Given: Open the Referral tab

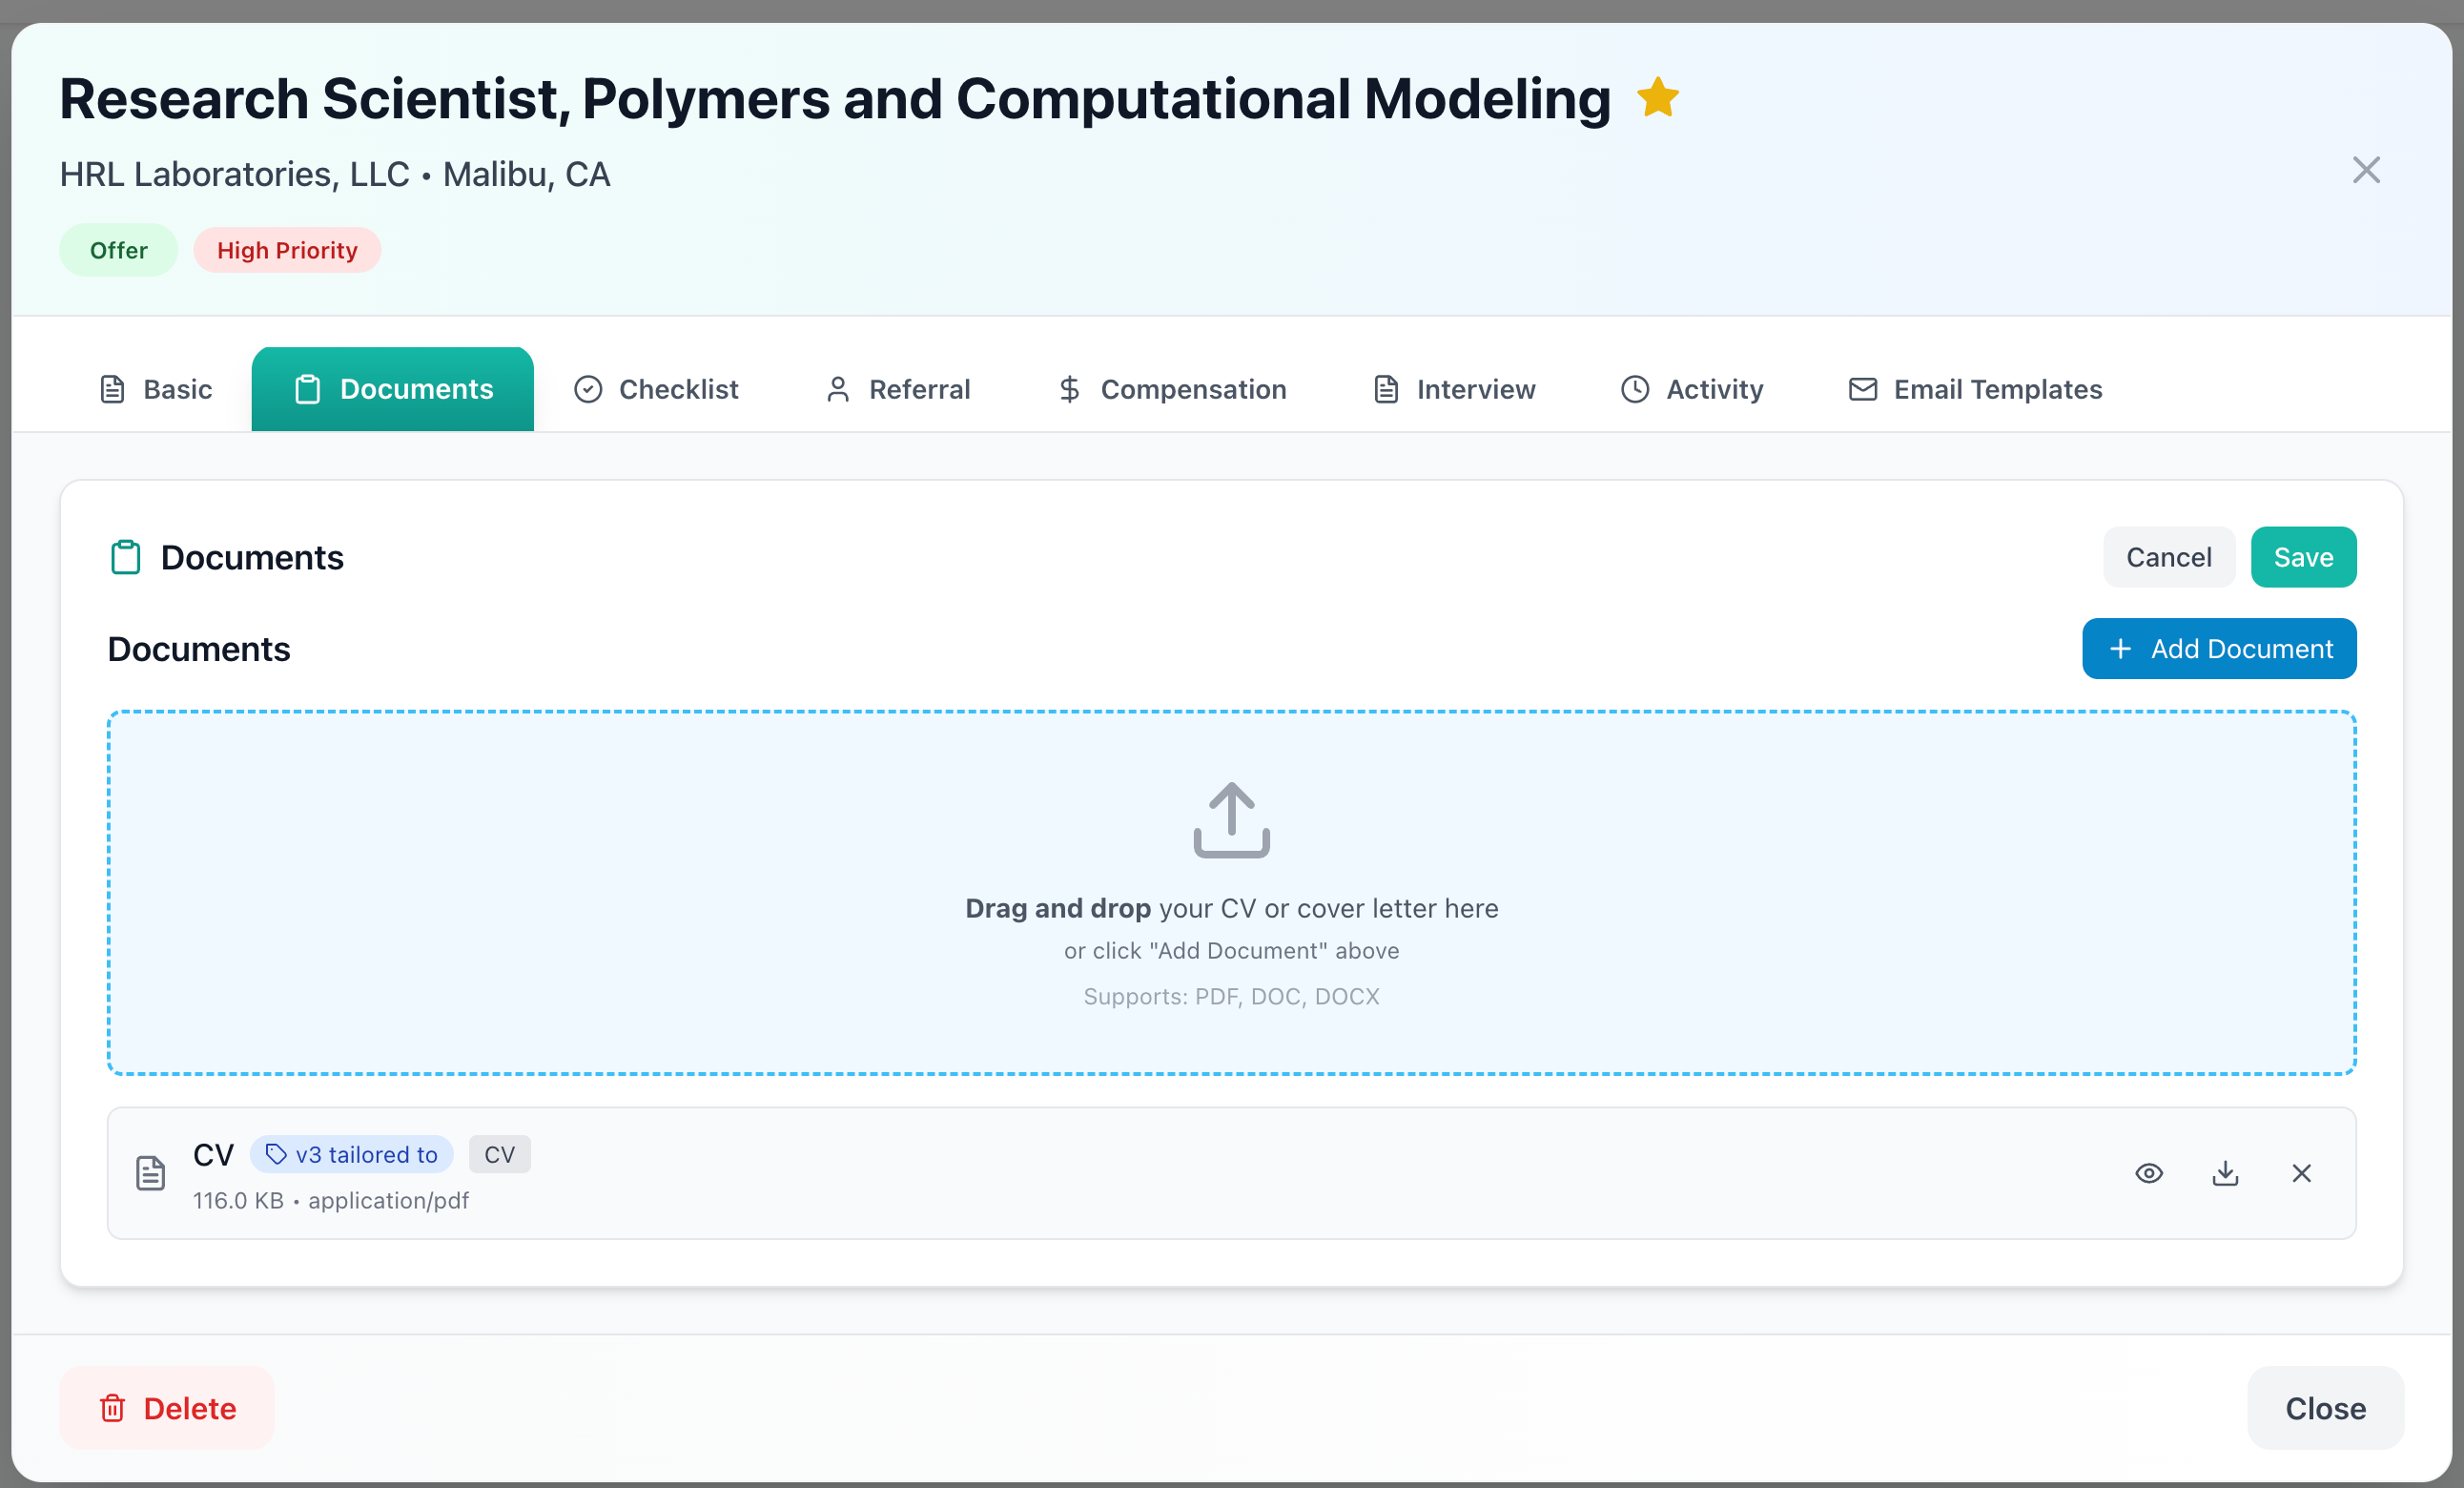Looking at the screenshot, I should (x=897, y=389).
